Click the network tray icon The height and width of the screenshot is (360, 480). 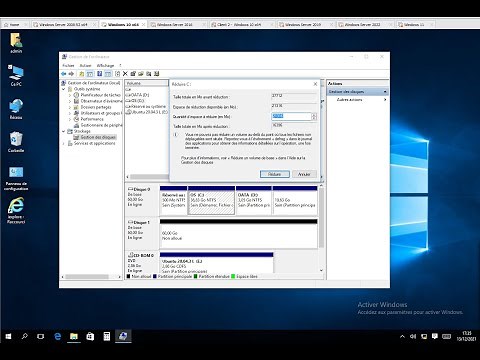click(x=424, y=336)
